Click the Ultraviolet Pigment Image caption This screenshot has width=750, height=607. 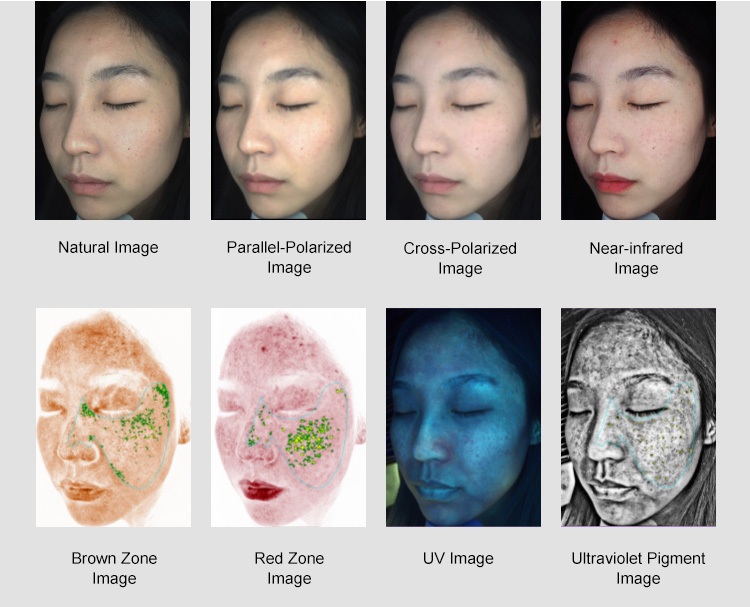[x=639, y=568]
